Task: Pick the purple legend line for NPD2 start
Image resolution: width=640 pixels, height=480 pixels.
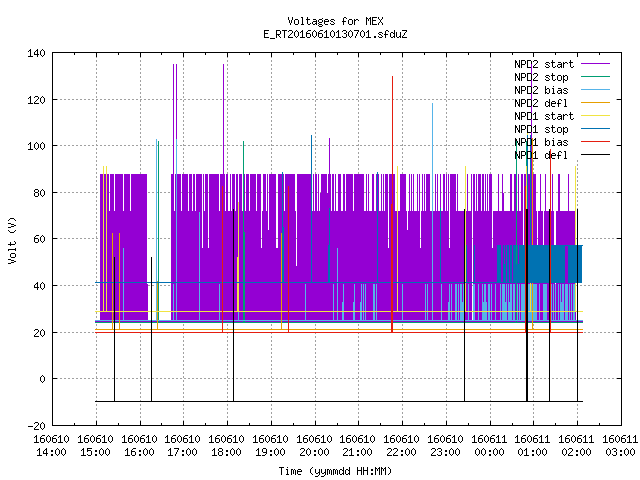Action: (x=595, y=64)
